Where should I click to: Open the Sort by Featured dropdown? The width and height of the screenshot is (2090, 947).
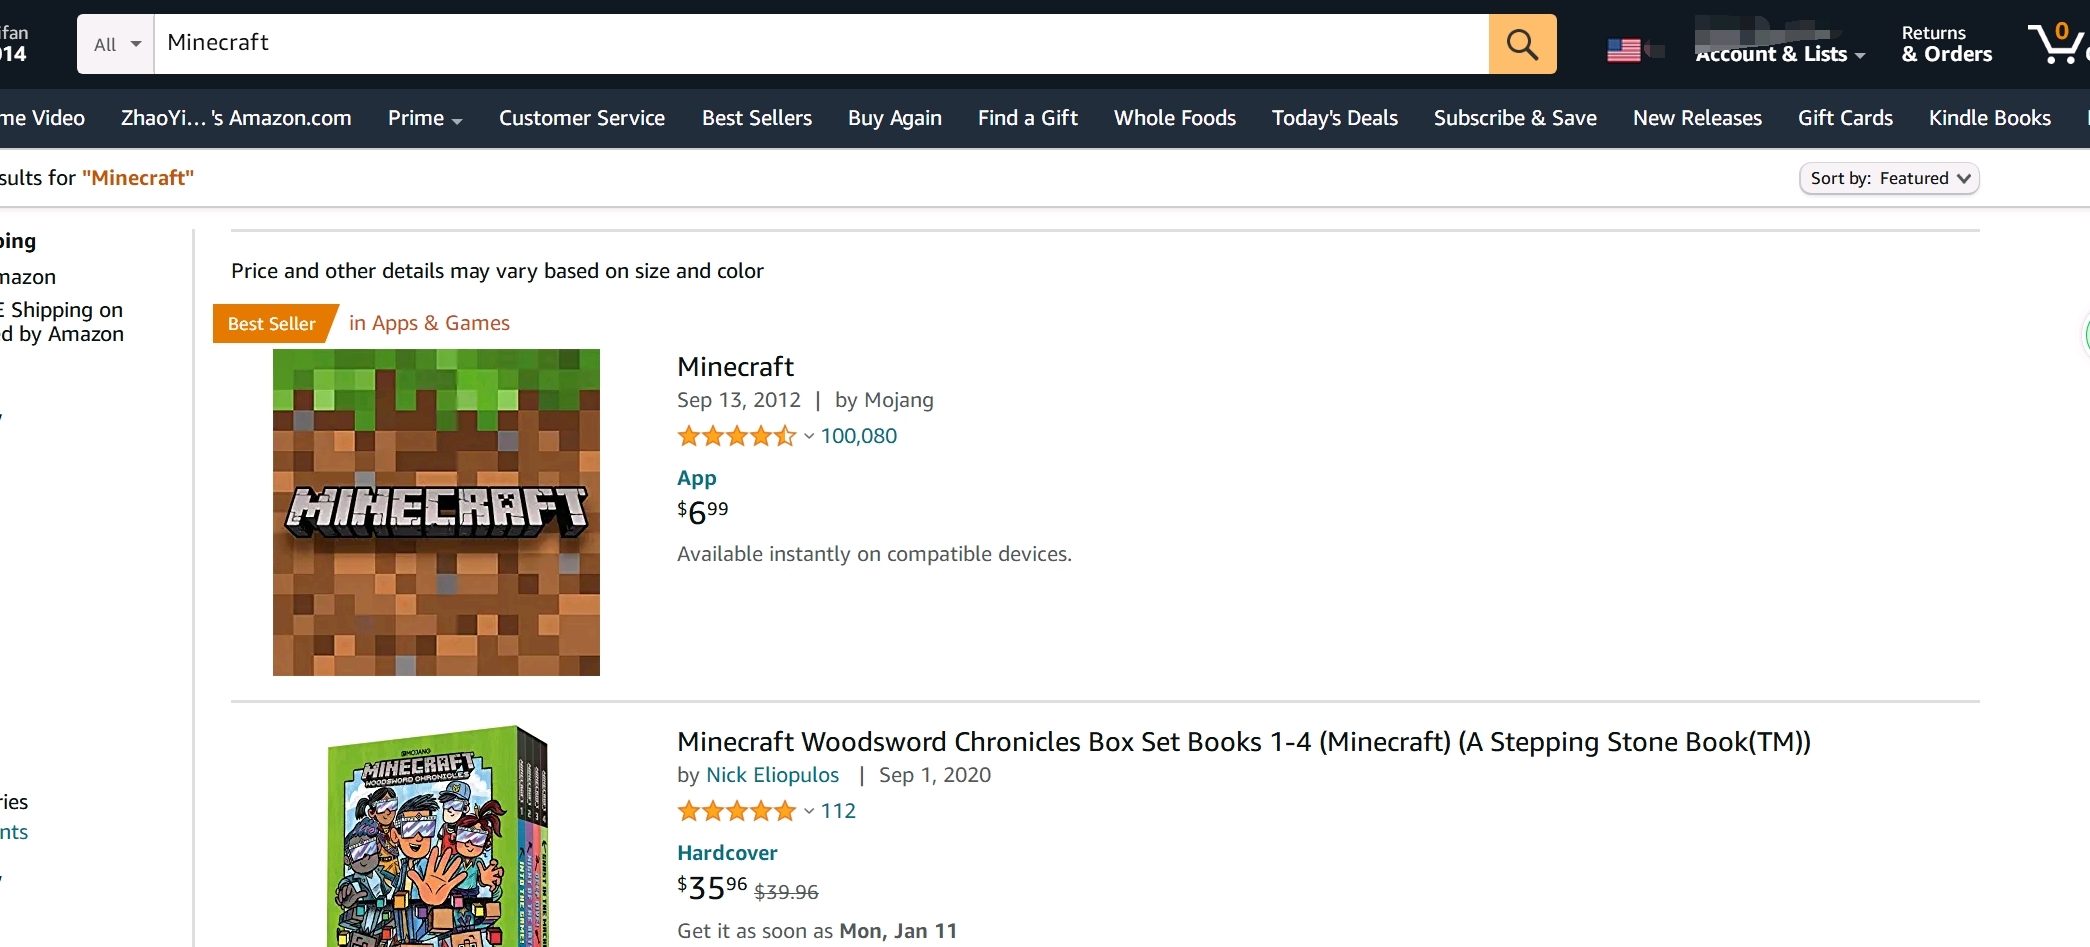(1888, 178)
